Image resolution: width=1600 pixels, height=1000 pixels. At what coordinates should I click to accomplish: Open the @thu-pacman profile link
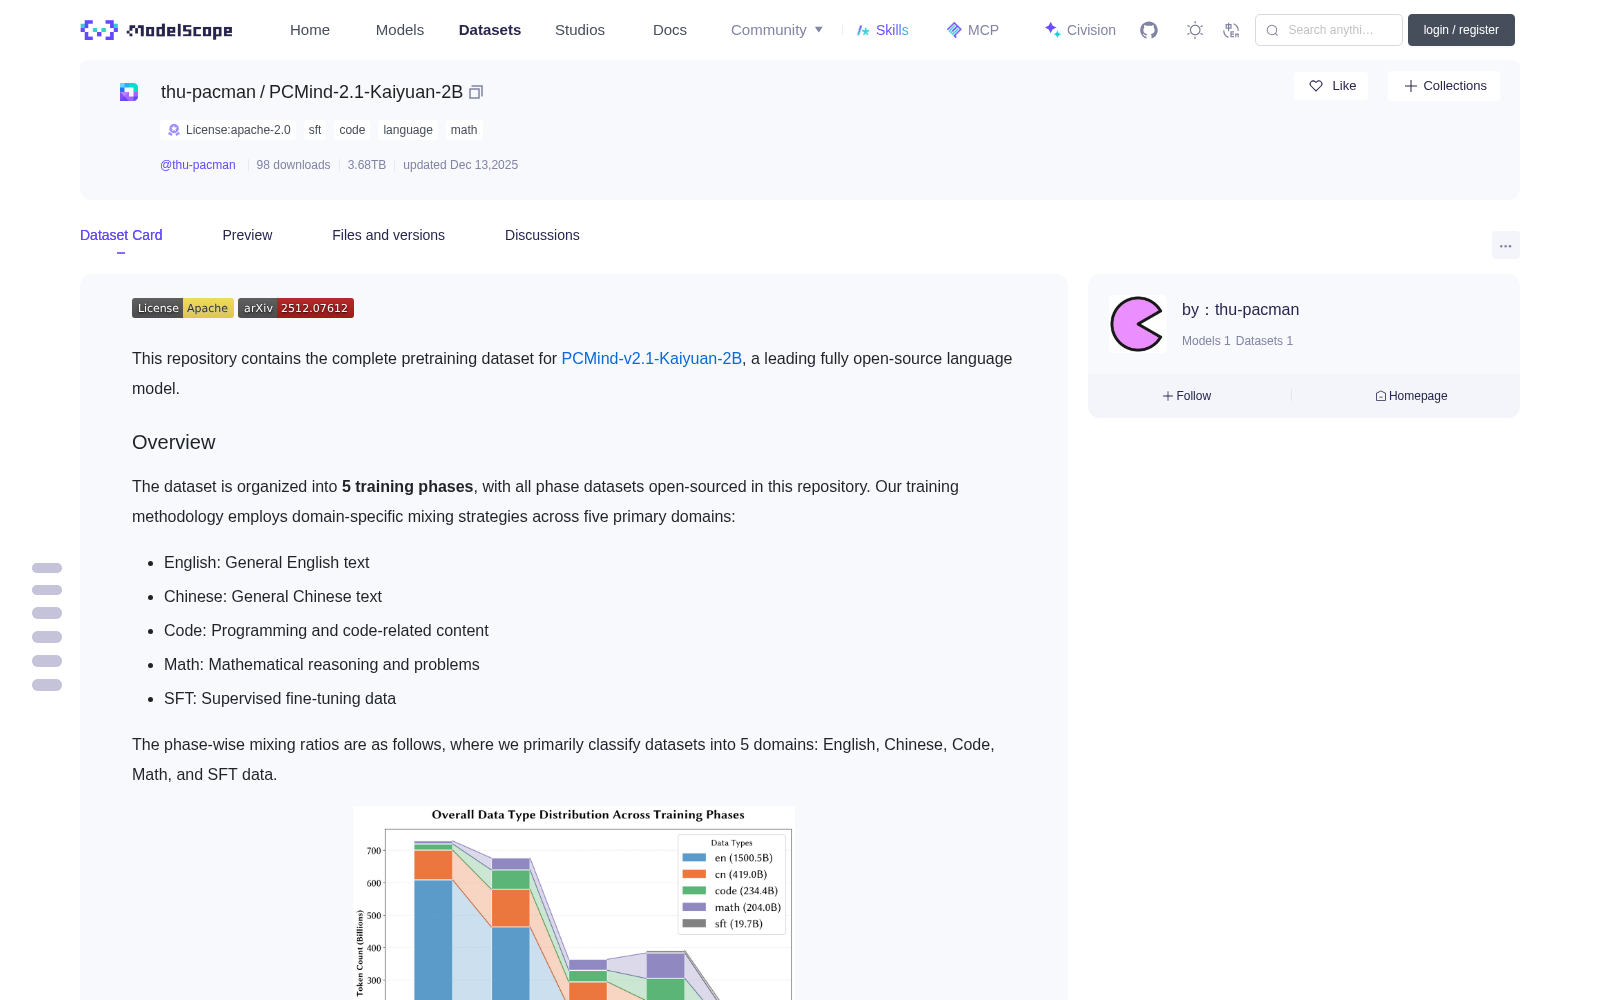pos(198,165)
